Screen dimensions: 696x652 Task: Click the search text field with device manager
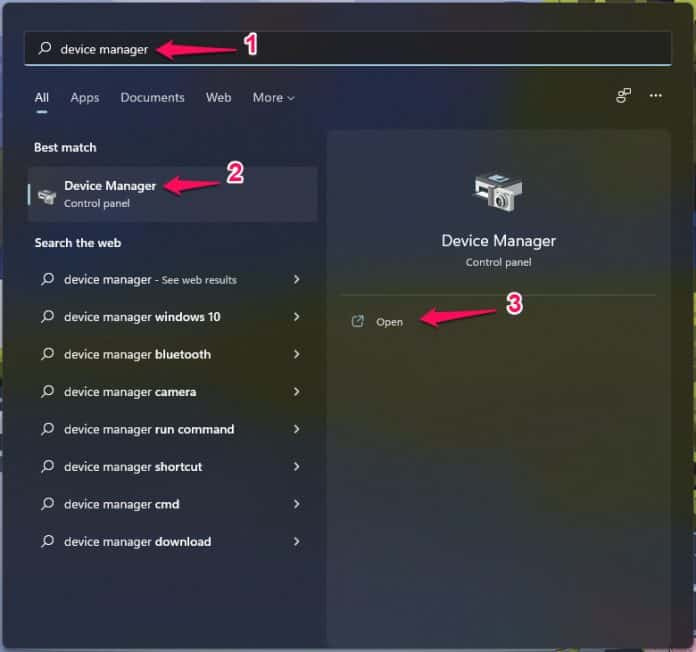pyautogui.click(x=348, y=49)
